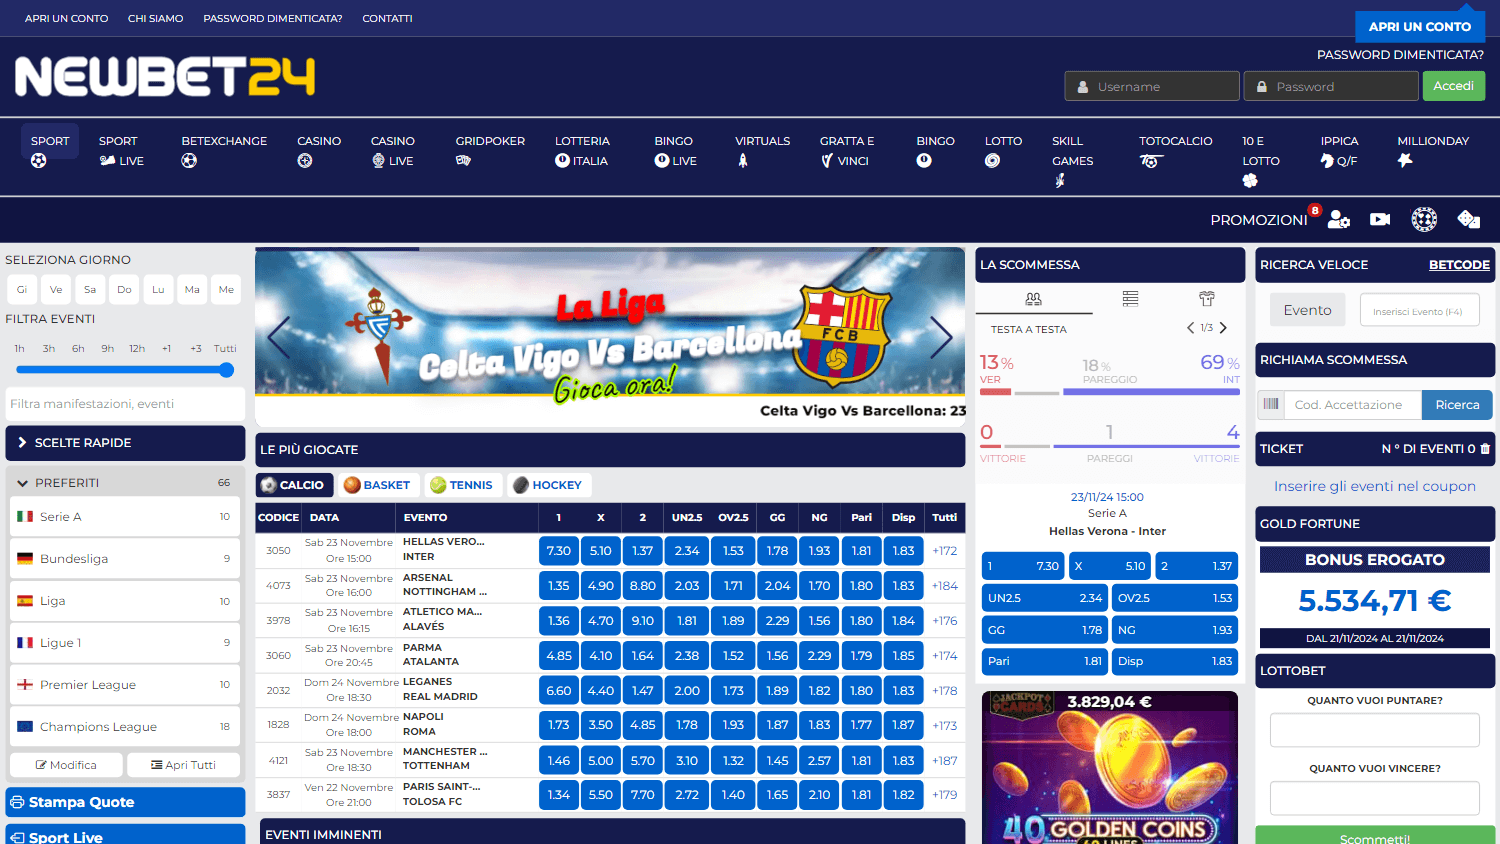Open the live video camera icon

coord(1380,219)
